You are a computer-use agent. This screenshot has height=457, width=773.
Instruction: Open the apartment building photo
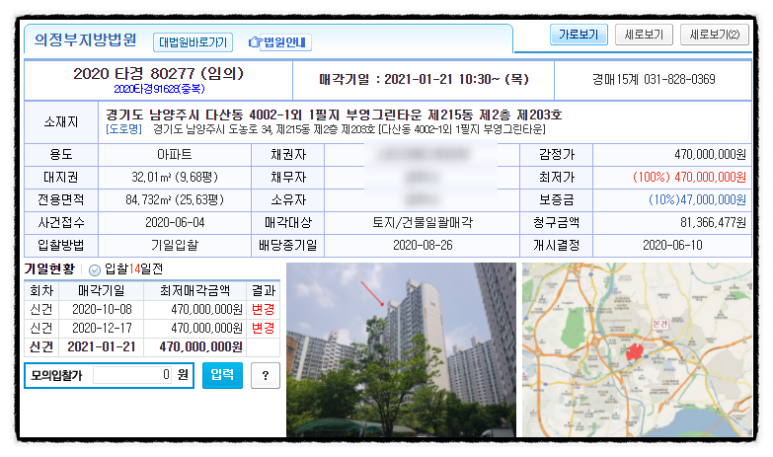click(401, 350)
